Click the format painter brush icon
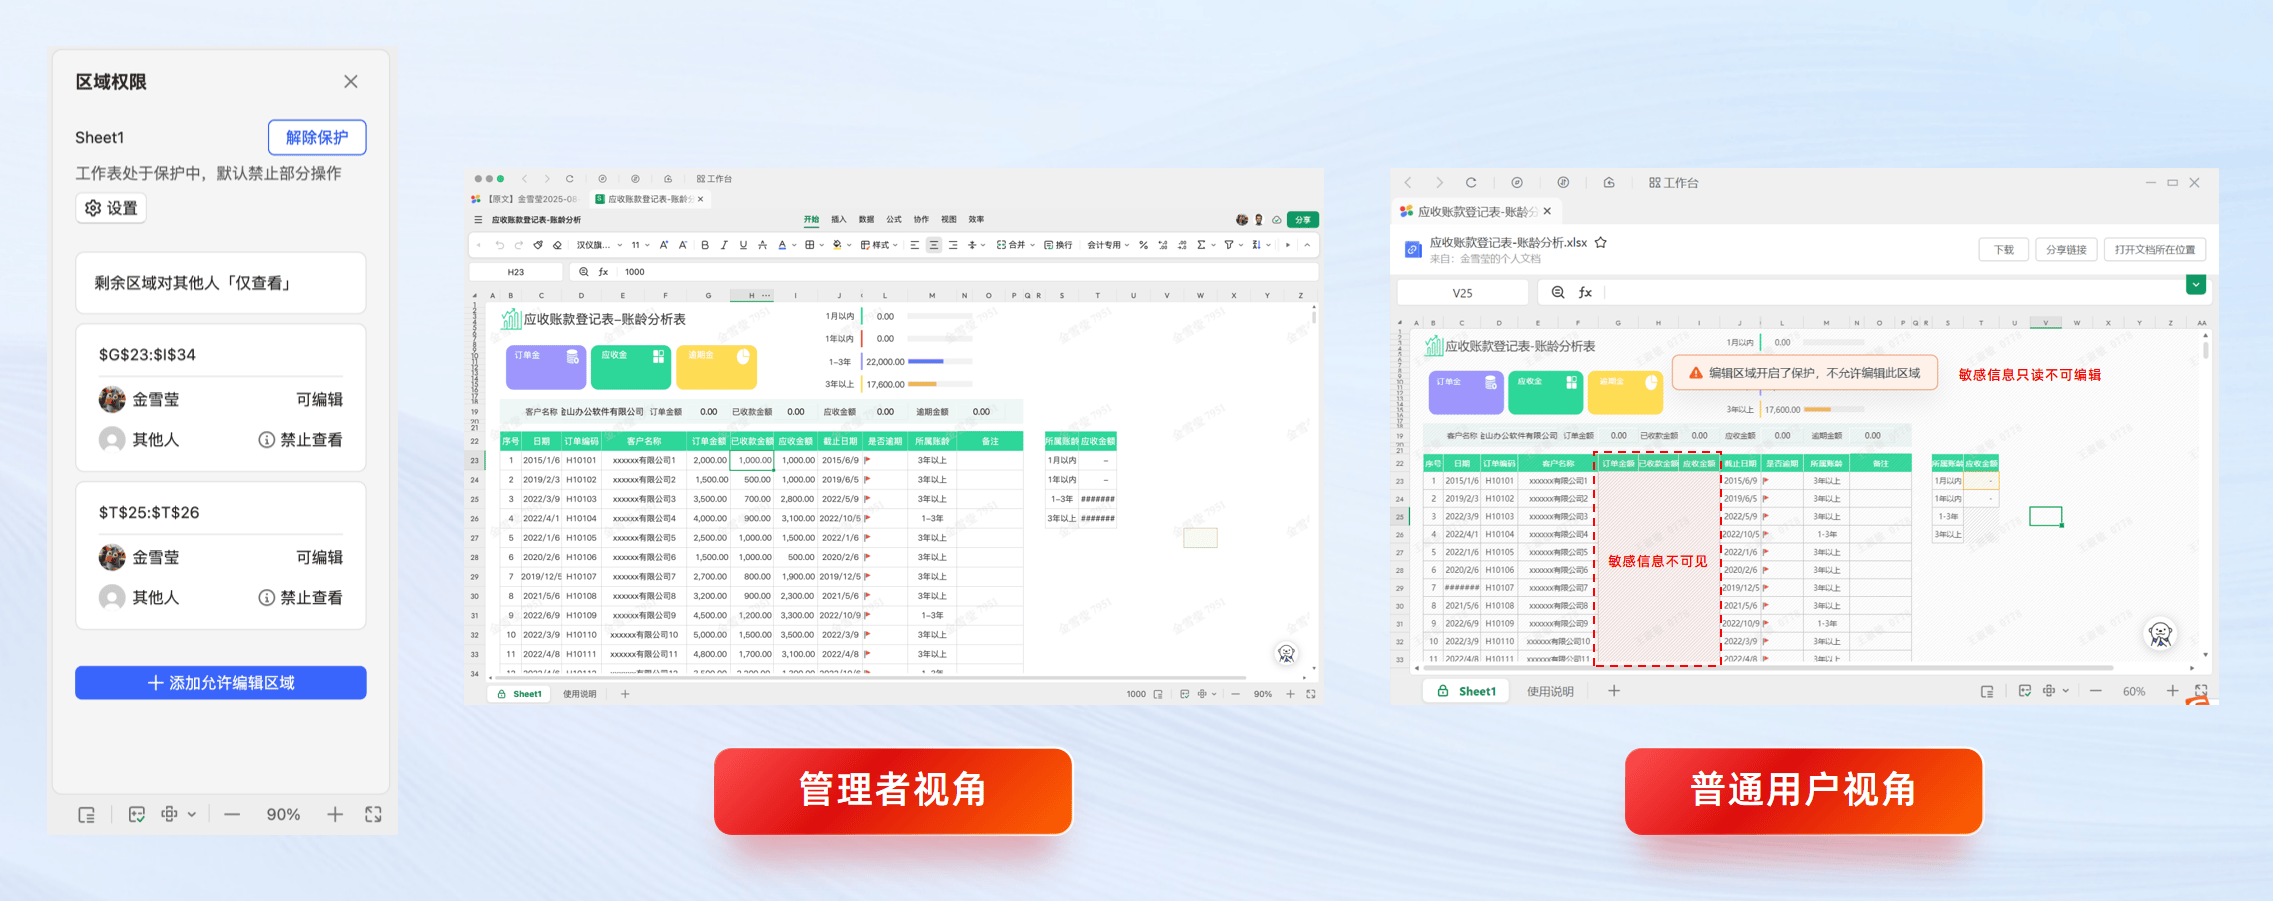The width and height of the screenshot is (2273, 901). (x=538, y=245)
